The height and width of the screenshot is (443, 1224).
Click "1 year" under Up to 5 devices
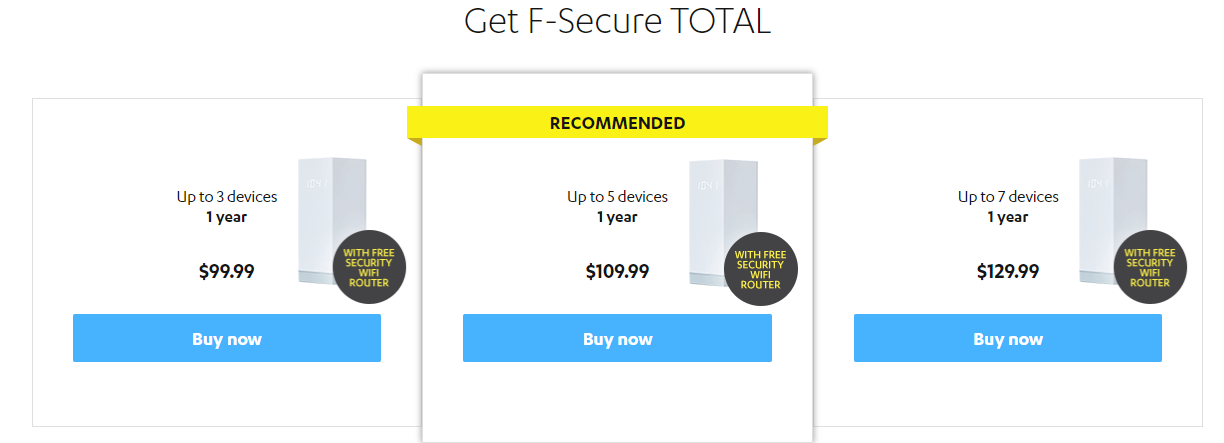[617, 216]
